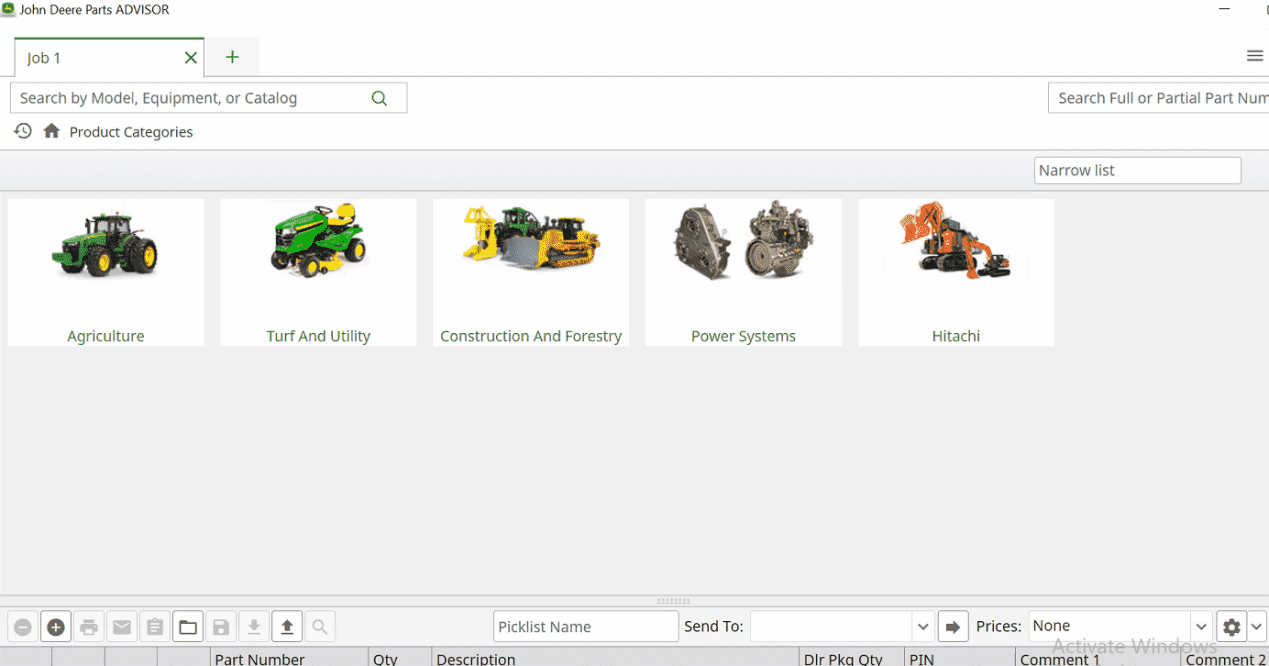
Task: Click the Product Categories breadcrumb
Action: [131, 132]
